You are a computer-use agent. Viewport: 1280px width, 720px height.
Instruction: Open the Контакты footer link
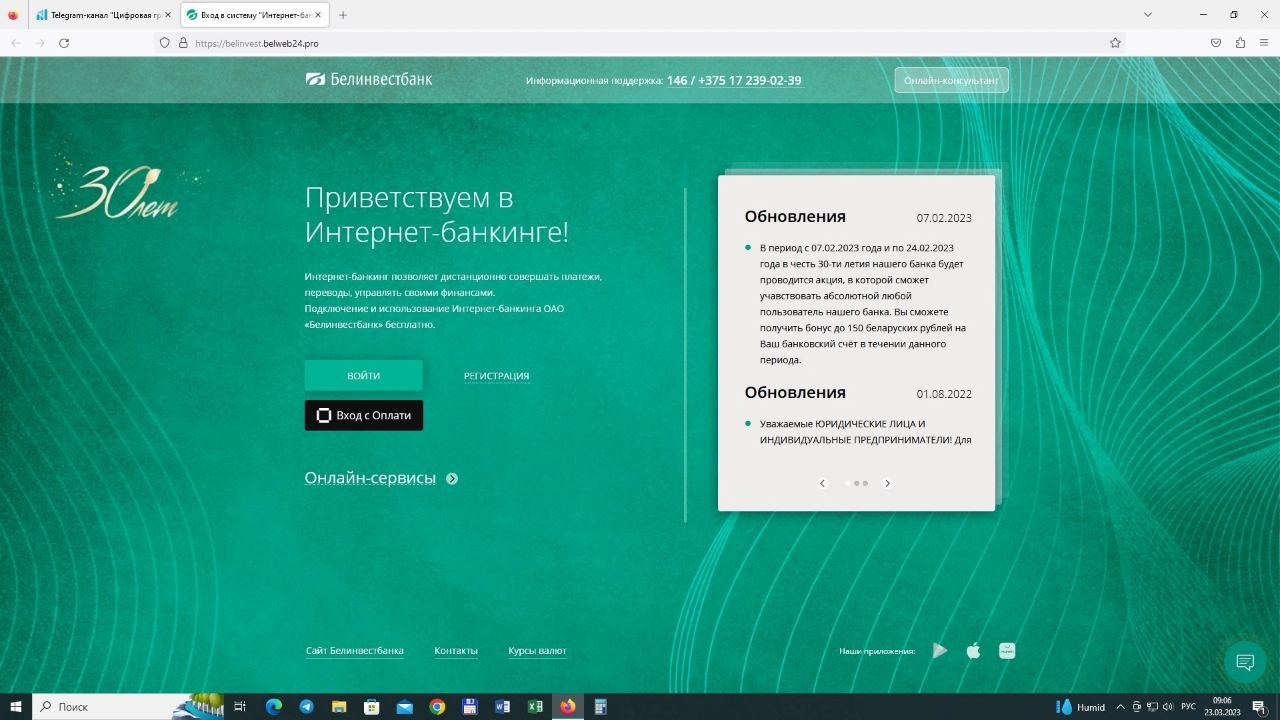[456, 651]
